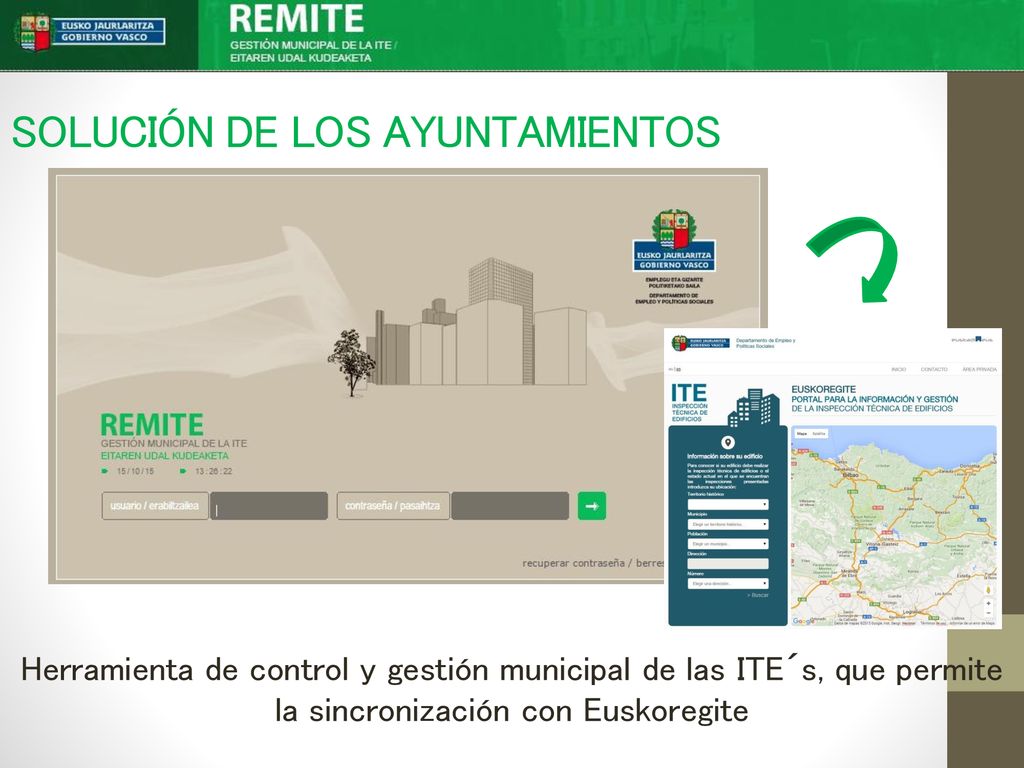Viewport: 1024px width, 768px height.
Task: Click Bilbao on the map
Action: [x=850, y=475]
